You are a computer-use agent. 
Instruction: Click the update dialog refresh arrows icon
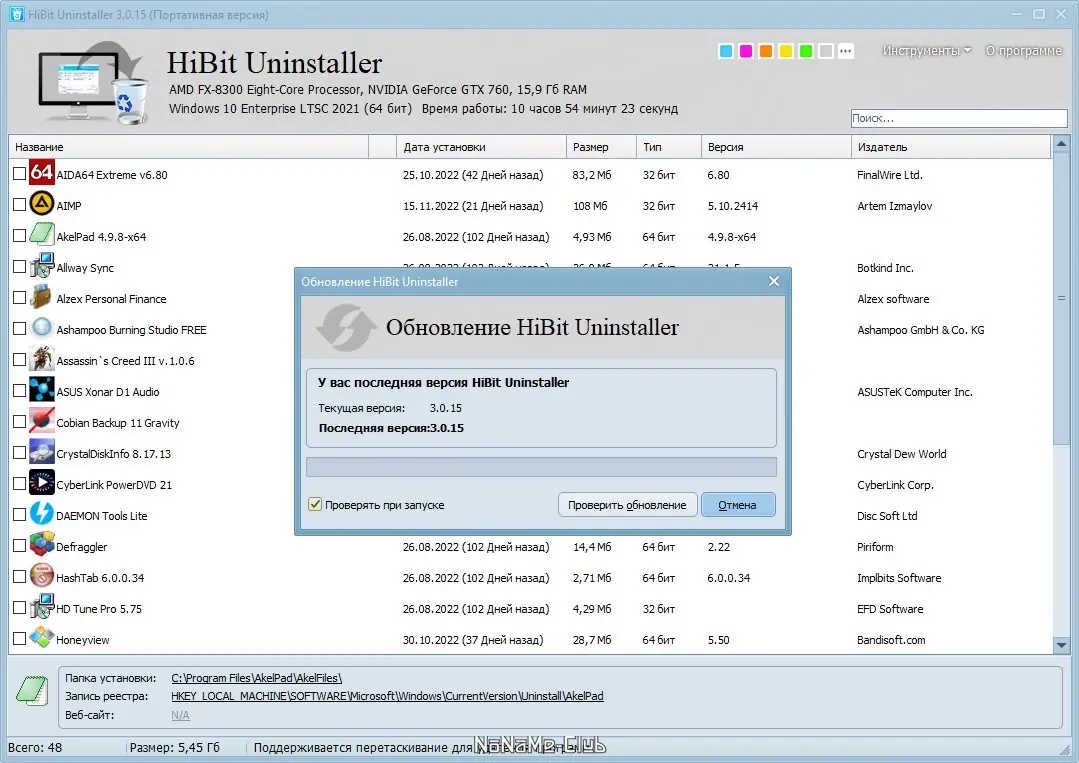346,327
